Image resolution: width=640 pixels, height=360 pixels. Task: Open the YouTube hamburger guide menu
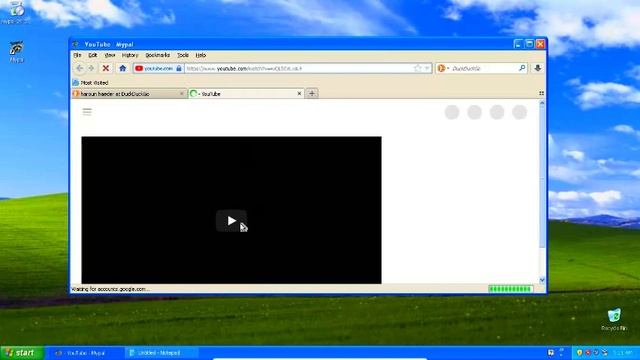pos(87,112)
